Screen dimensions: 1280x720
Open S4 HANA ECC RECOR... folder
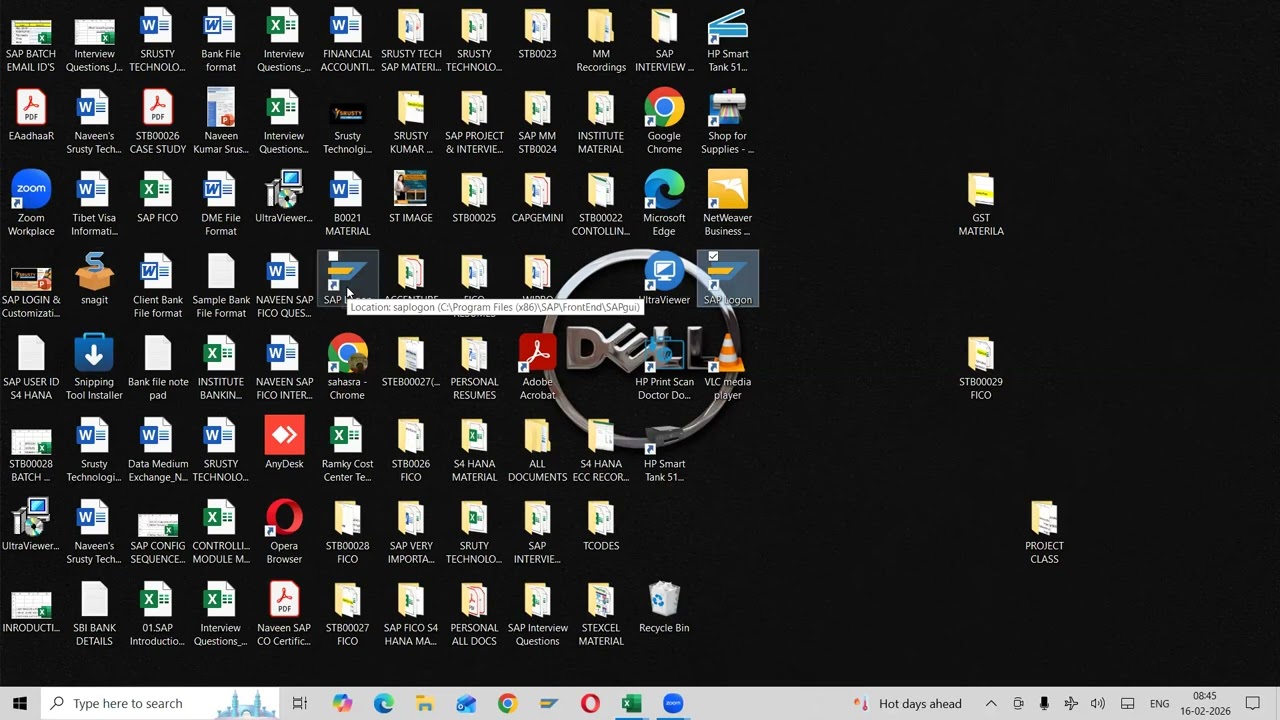600,450
